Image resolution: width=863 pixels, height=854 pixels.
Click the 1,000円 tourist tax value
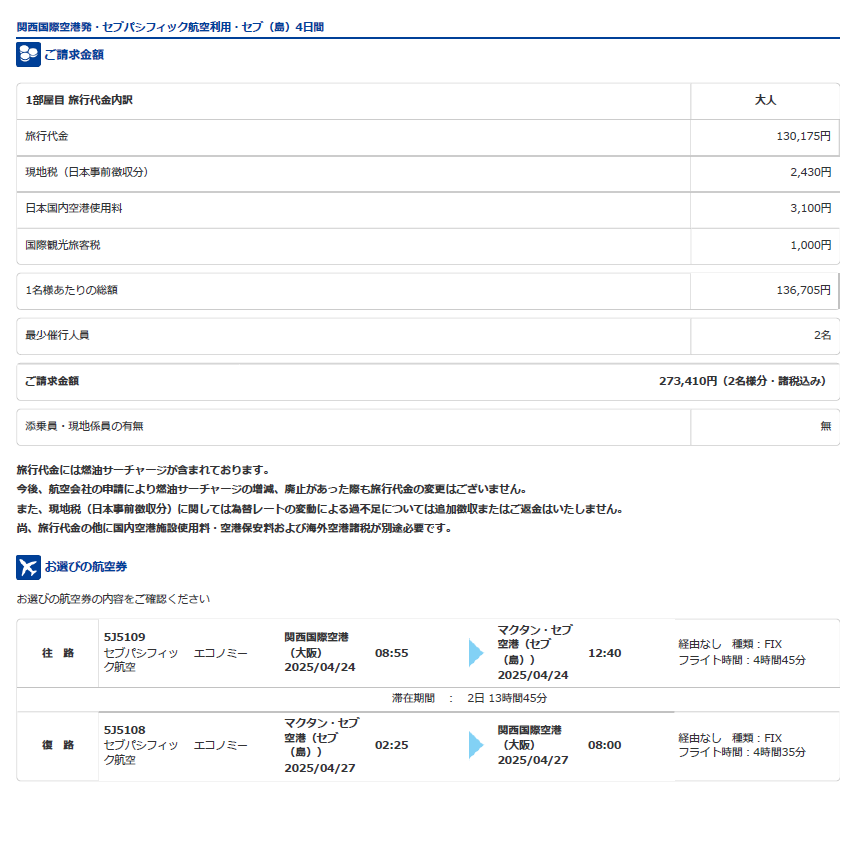(x=811, y=245)
